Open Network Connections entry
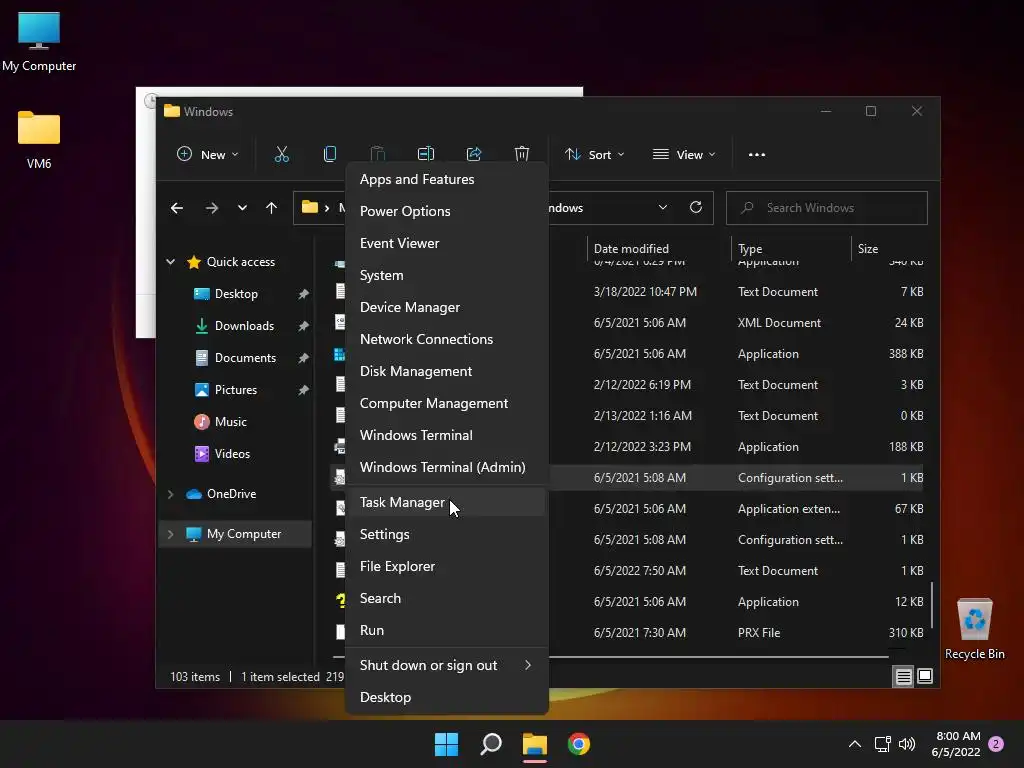Screen dimensions: 1024x768 click(446, 340)
